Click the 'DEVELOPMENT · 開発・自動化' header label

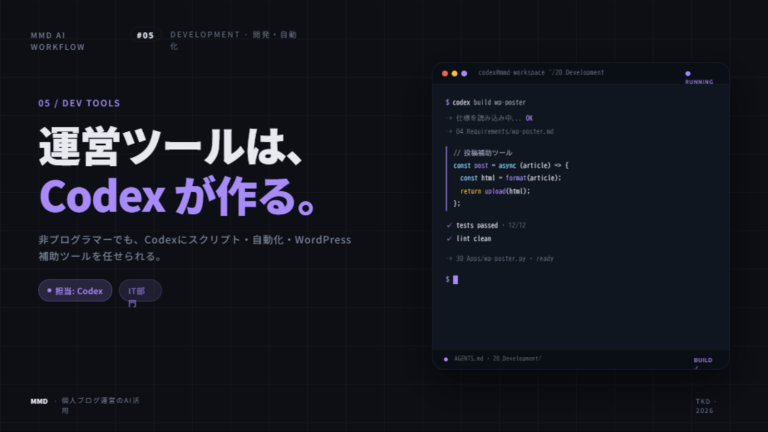click(233, 40)
